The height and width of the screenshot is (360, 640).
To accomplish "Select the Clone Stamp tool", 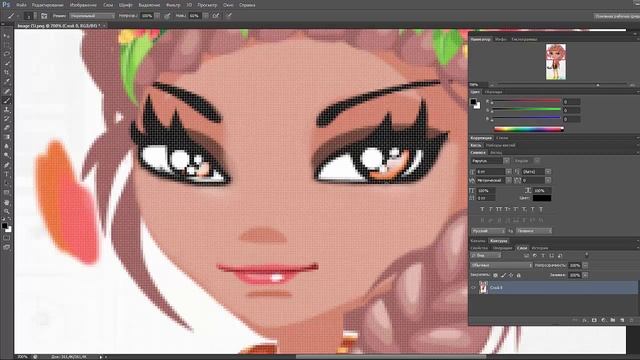I will (7, 109).
